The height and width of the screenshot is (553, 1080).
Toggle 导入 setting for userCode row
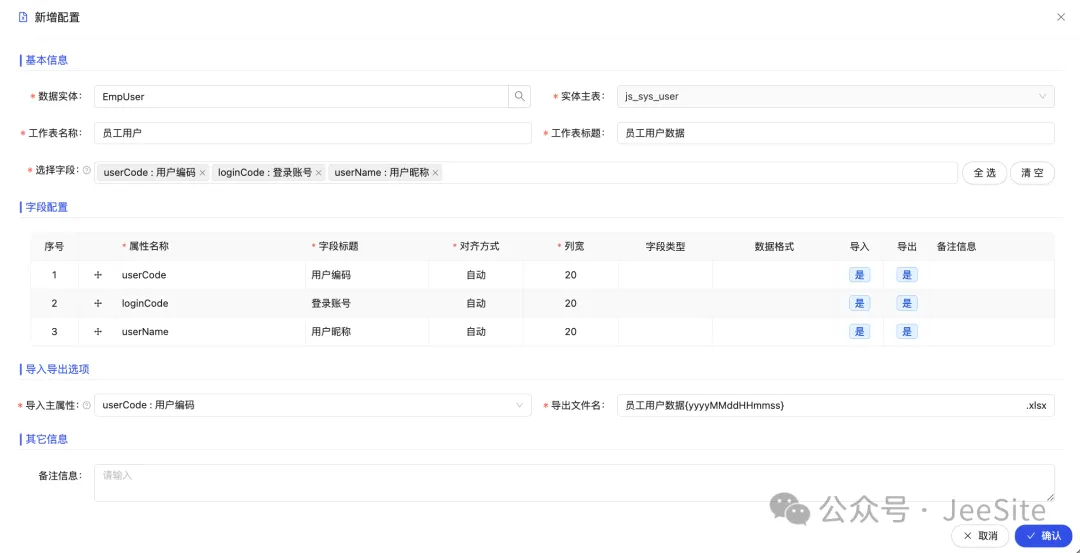pyautogui.click(x=859, y=275)
